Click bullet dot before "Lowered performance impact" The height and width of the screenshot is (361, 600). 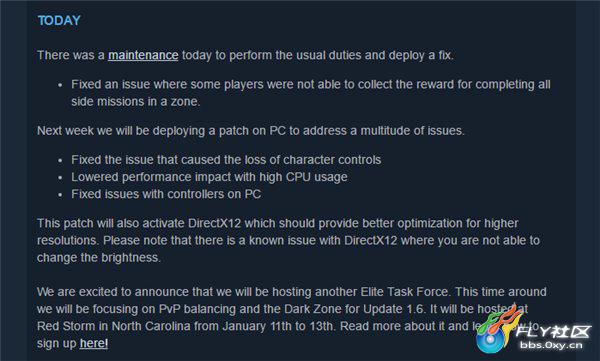tap(60, 178)
